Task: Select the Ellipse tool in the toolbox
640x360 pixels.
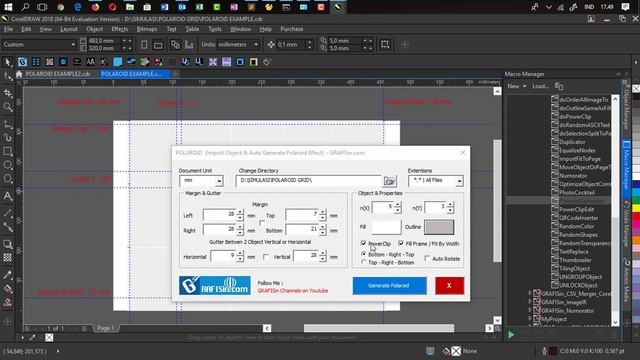Action: (x=8, y=165)
